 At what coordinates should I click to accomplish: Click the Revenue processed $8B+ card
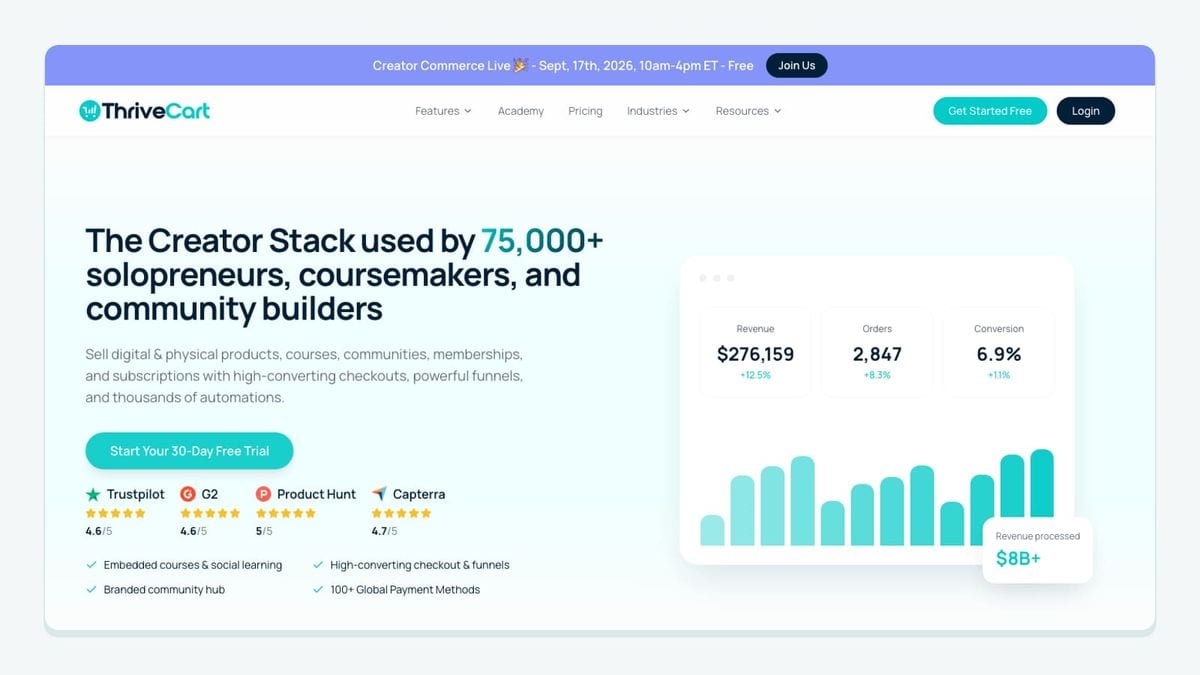point(1037,550)
